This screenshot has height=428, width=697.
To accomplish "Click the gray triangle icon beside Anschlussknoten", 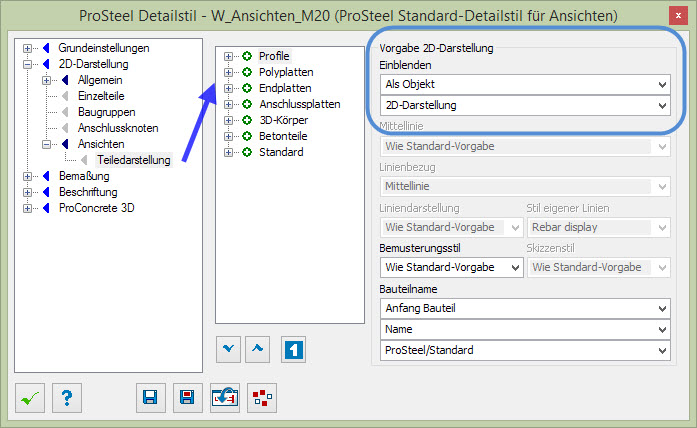I will [65, 128].
